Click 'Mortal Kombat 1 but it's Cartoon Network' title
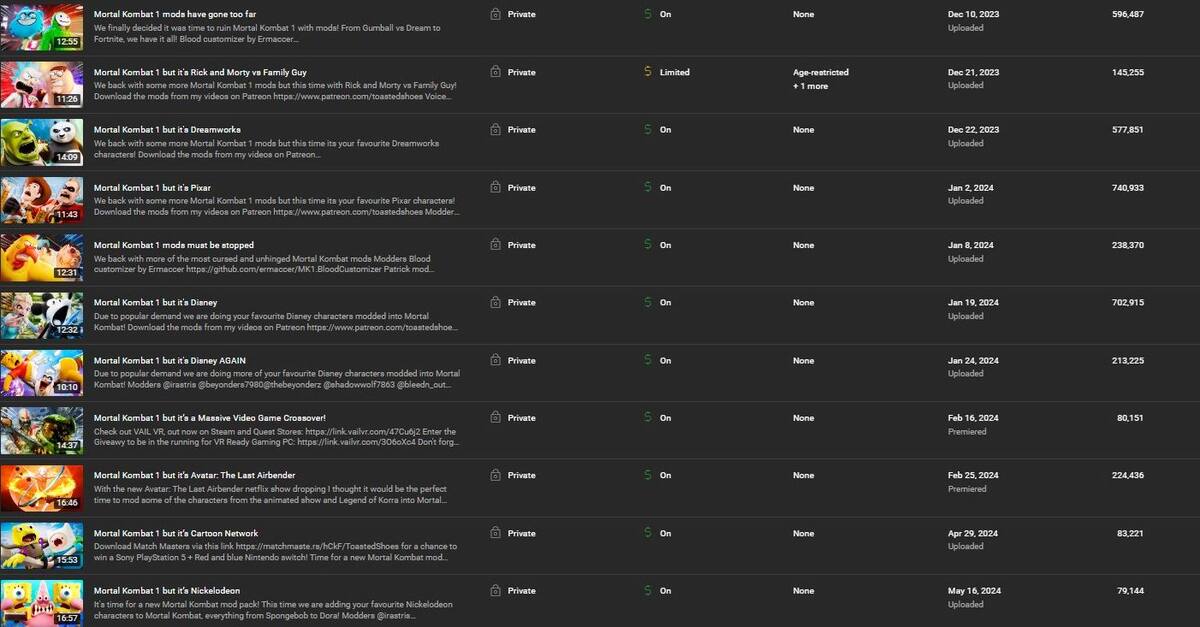This screenshot has width=1200, height=627. pos(176,533)
